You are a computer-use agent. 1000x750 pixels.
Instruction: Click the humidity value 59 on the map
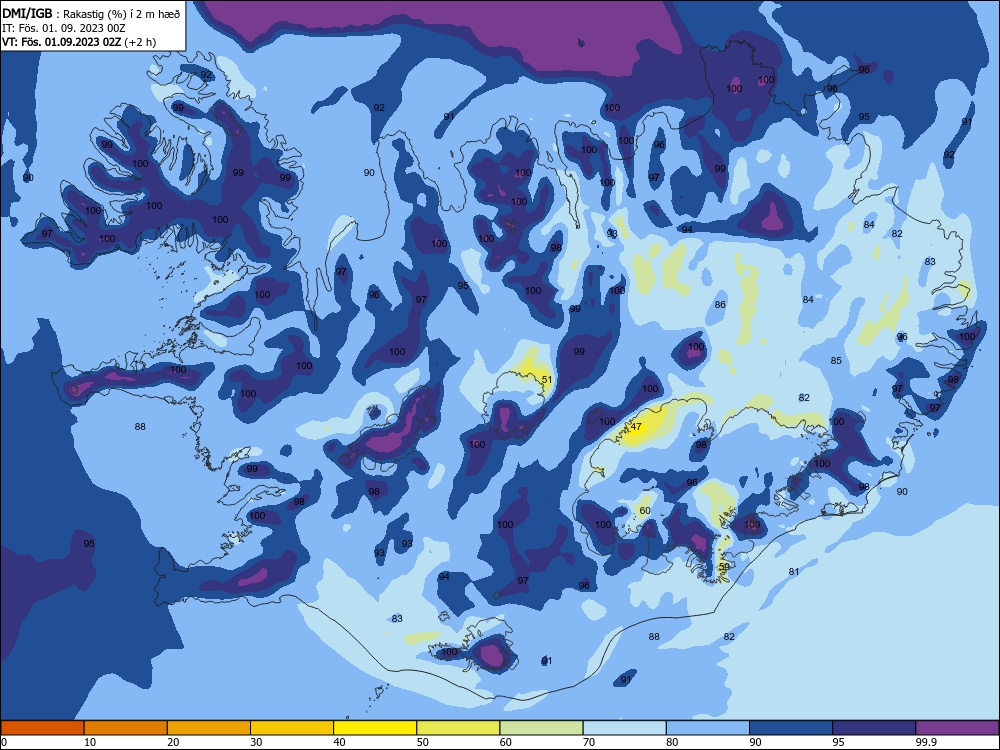pos(724,566)
